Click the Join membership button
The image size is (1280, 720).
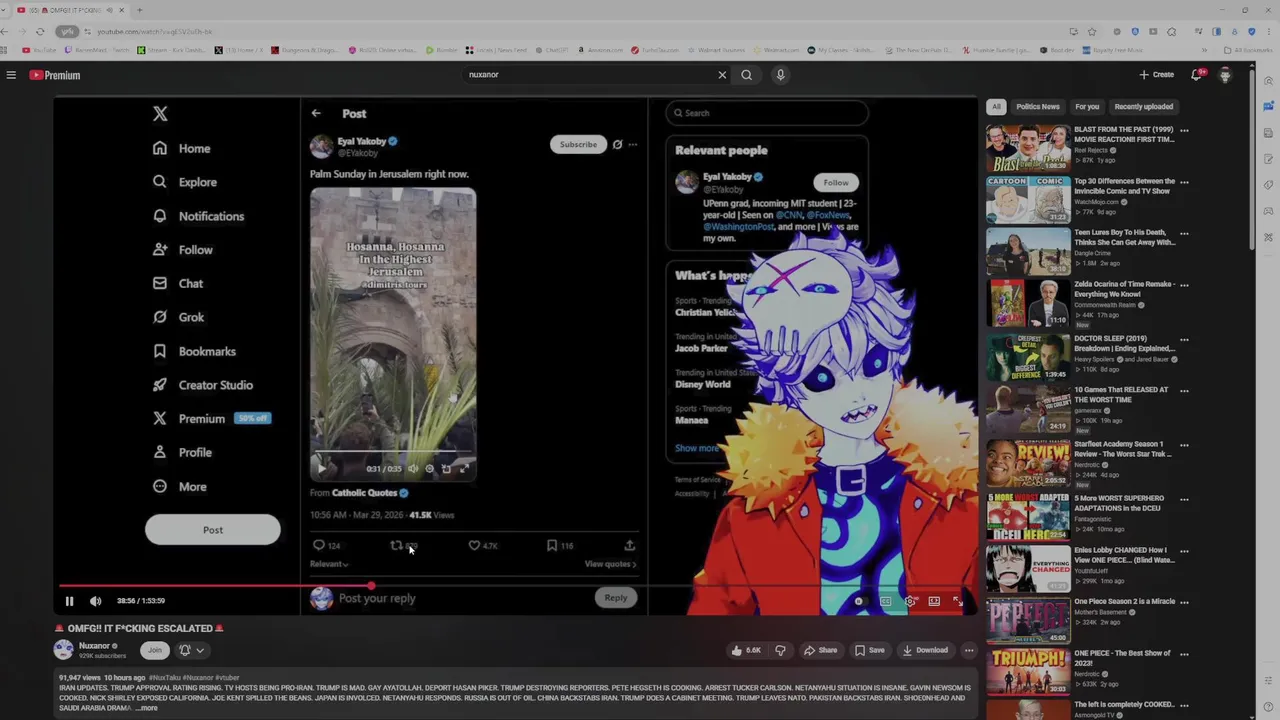point(155,650)
